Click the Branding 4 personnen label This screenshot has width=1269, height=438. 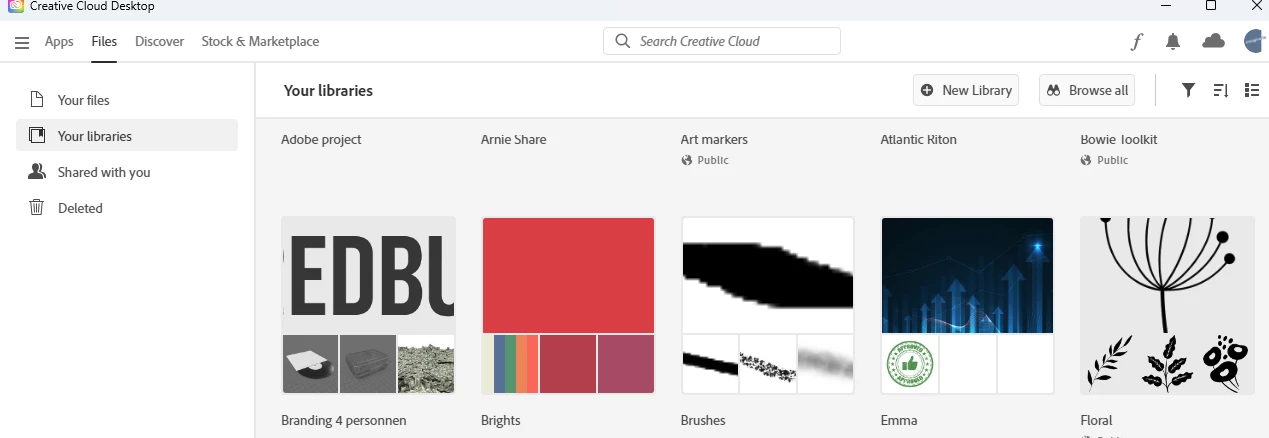pyautogui.click(x=344, y=420)
